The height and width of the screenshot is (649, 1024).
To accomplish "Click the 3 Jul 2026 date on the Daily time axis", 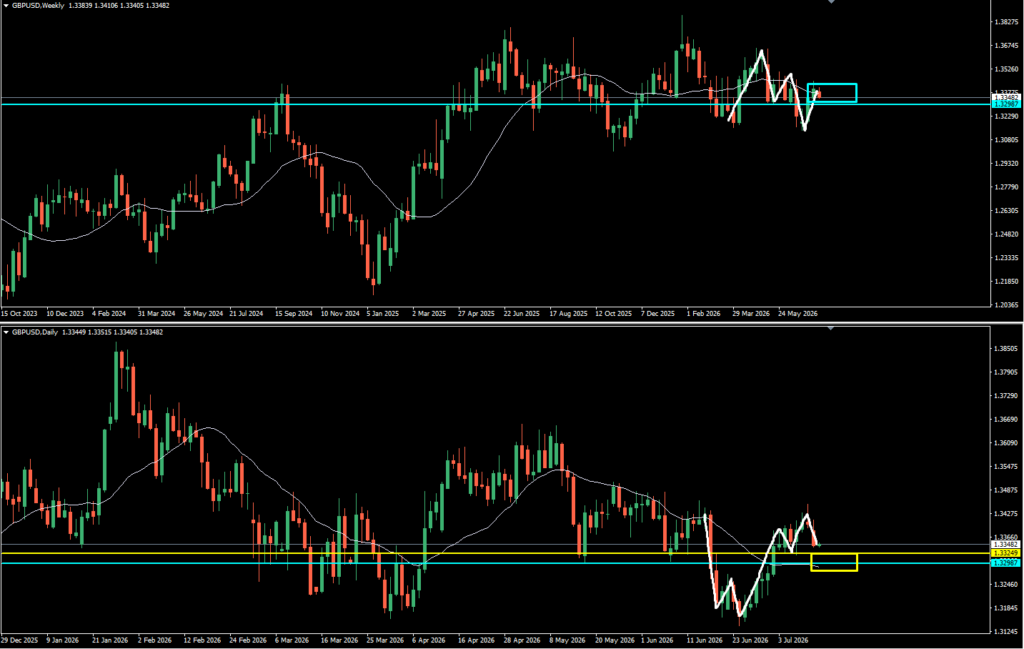I will [793, 640].
